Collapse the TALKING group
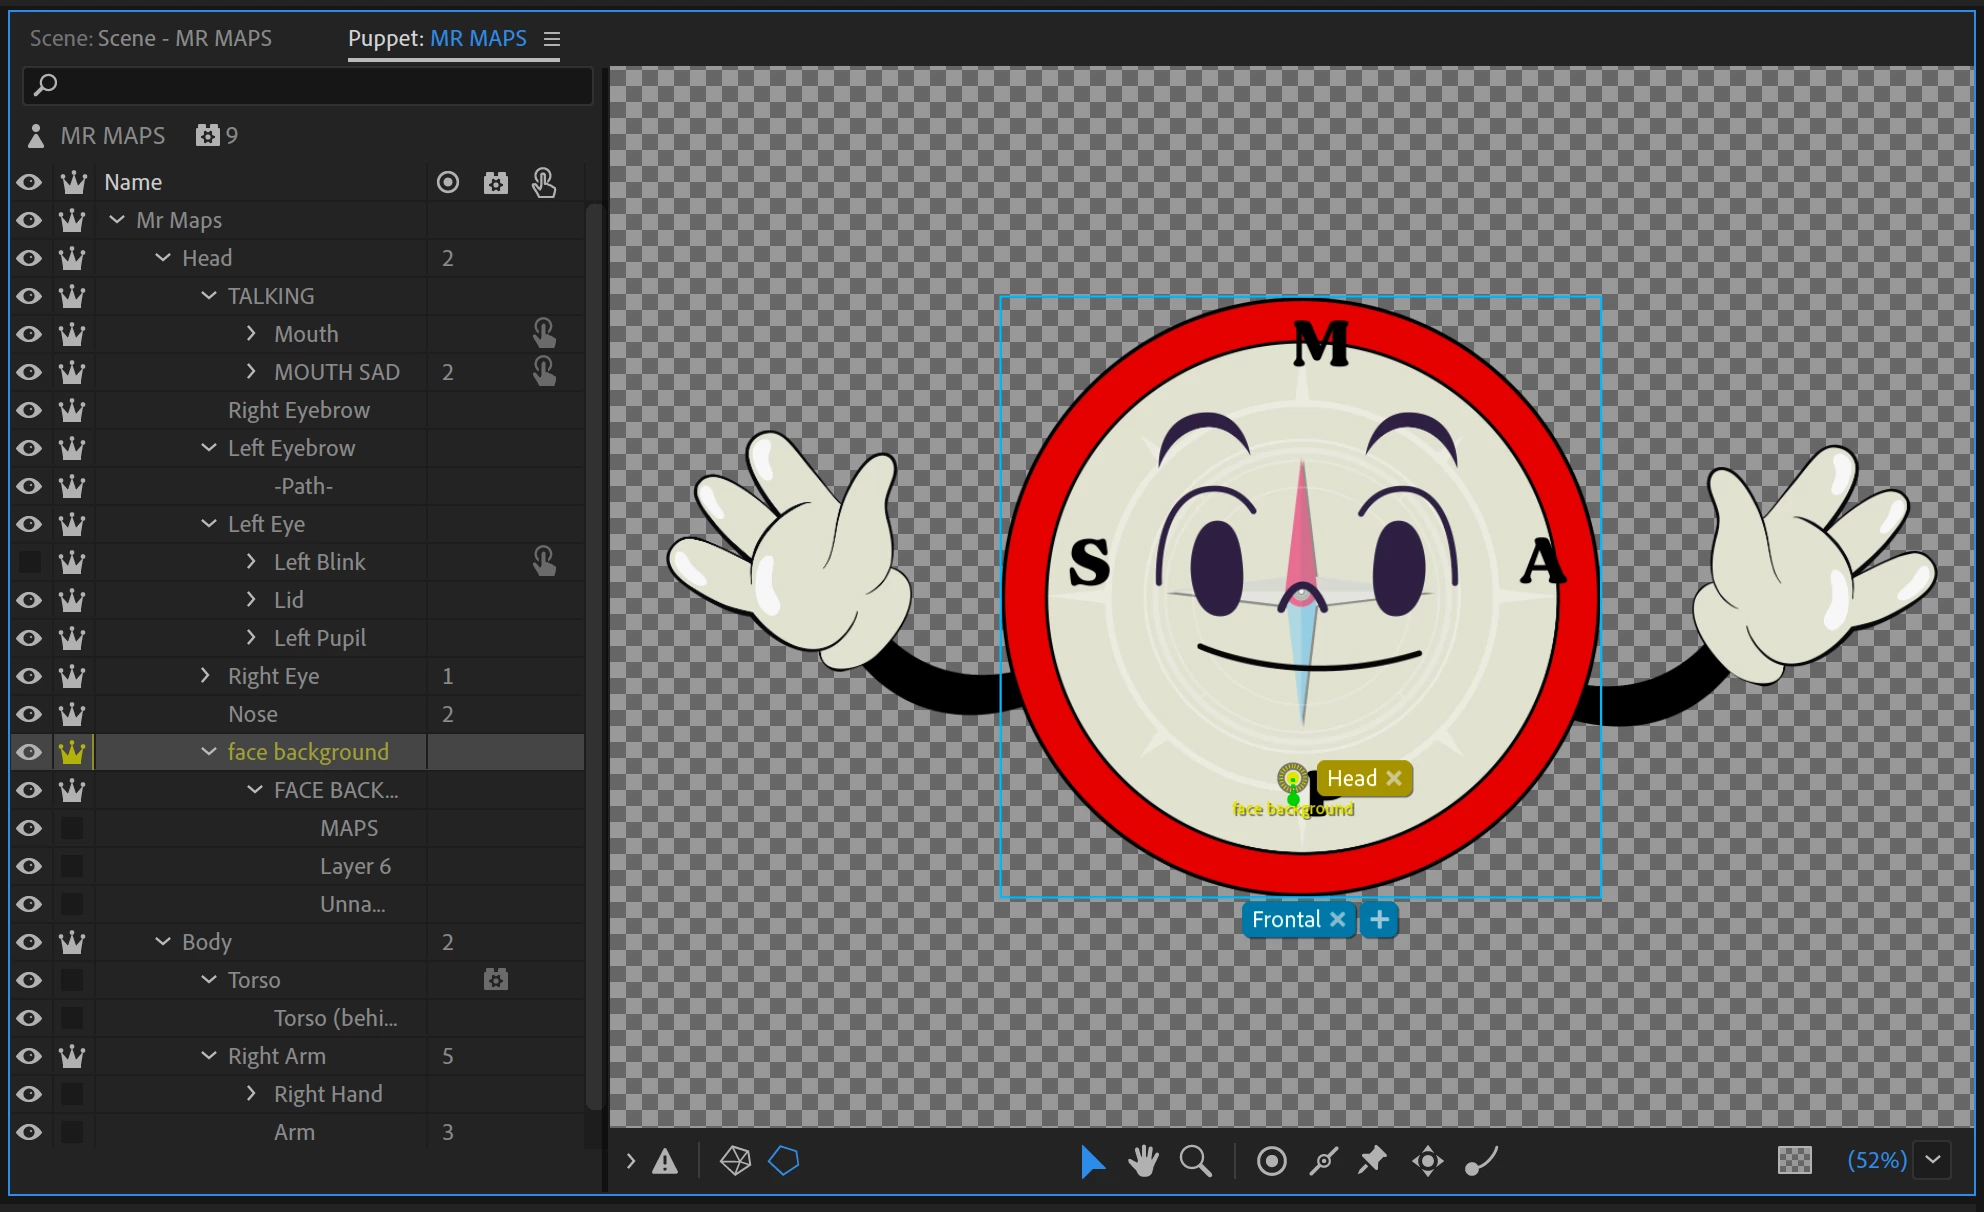Viewport: 1984px width, 1212px height. [x=209, y=296]
